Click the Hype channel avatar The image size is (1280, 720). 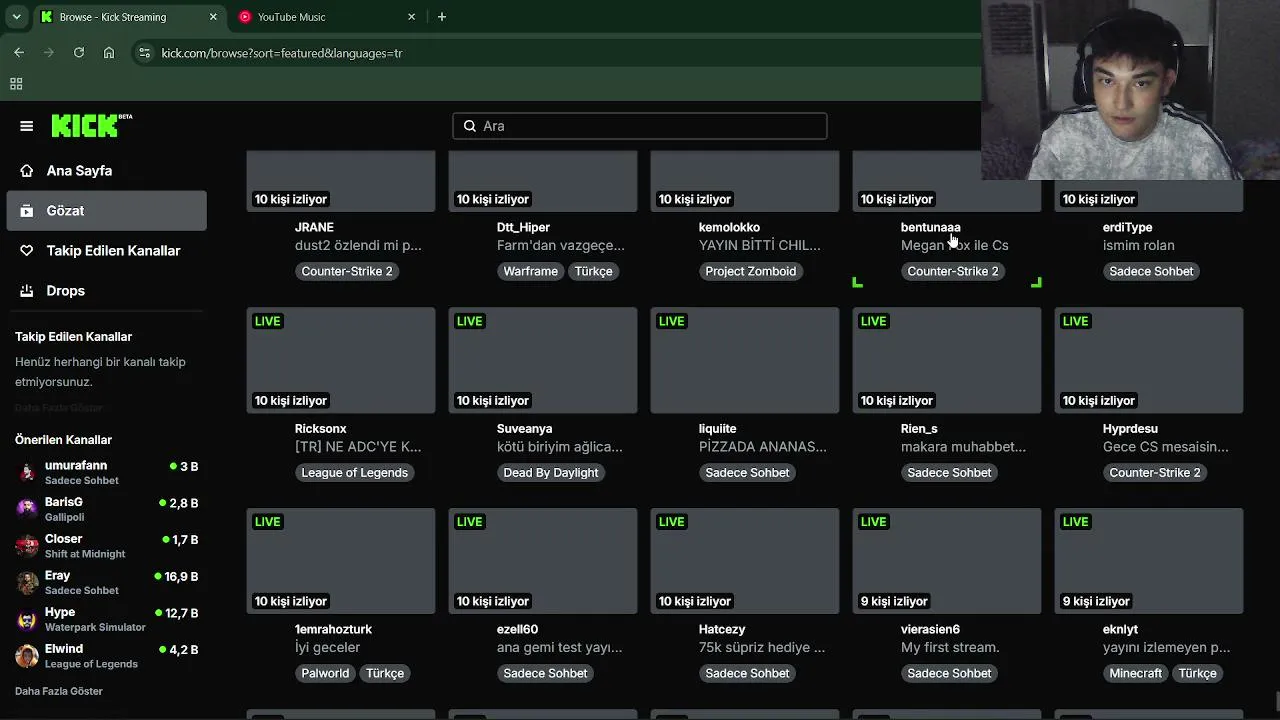[x=27, y=620]
